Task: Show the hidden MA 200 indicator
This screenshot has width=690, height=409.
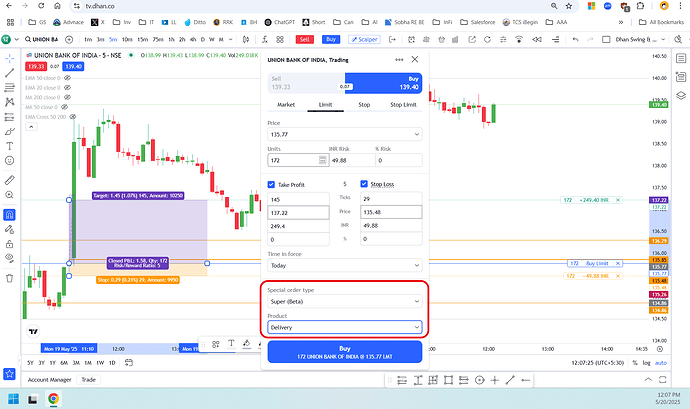Action: tap(67, 97)
